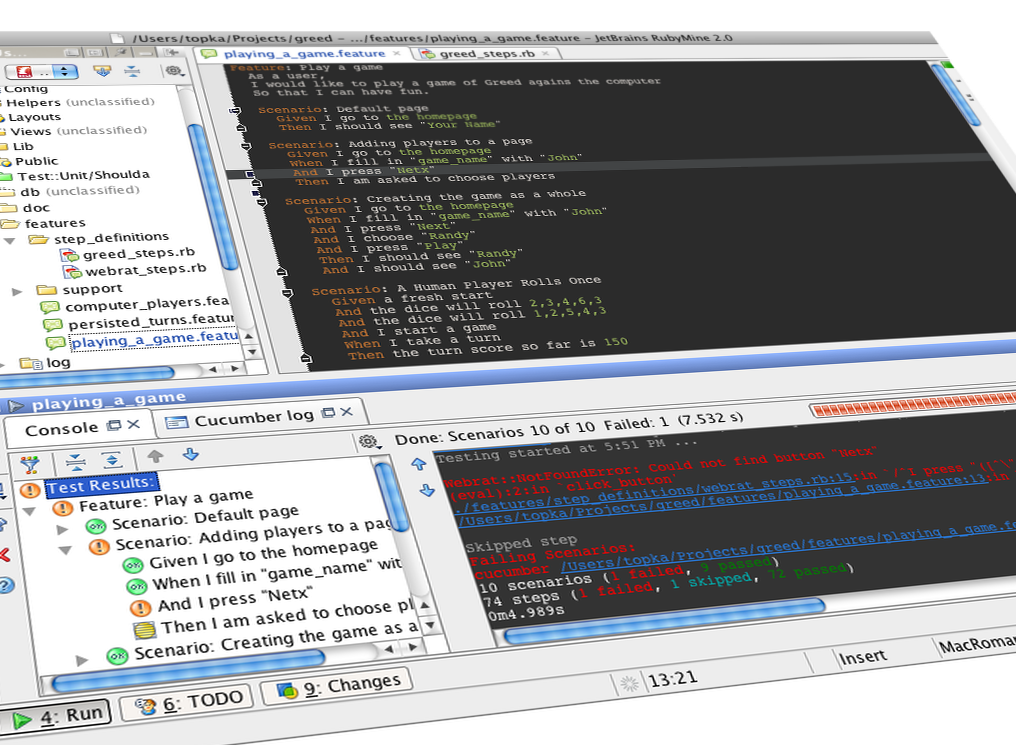Screen dimensions: 1016x745
Task: Go to previous failed test
Action: [x=156, y=456]
